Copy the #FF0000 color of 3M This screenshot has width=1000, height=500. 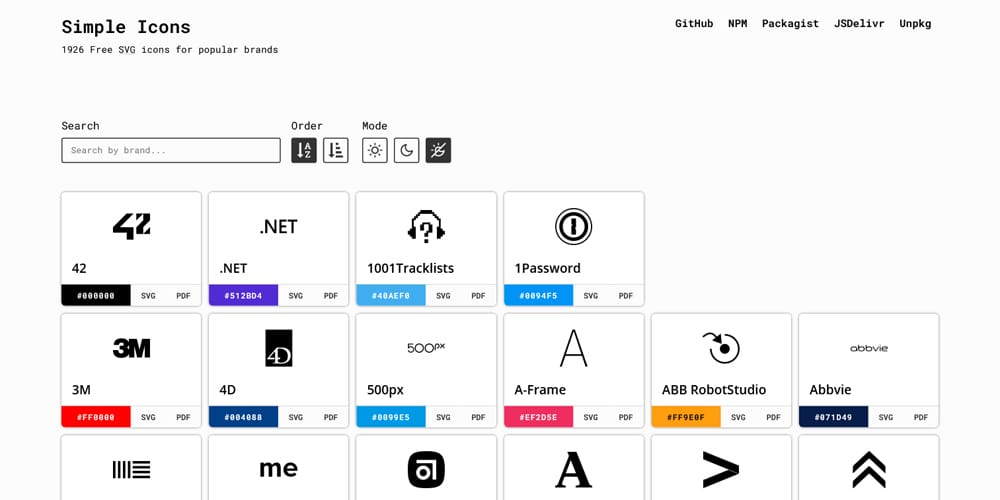point(96,417)
